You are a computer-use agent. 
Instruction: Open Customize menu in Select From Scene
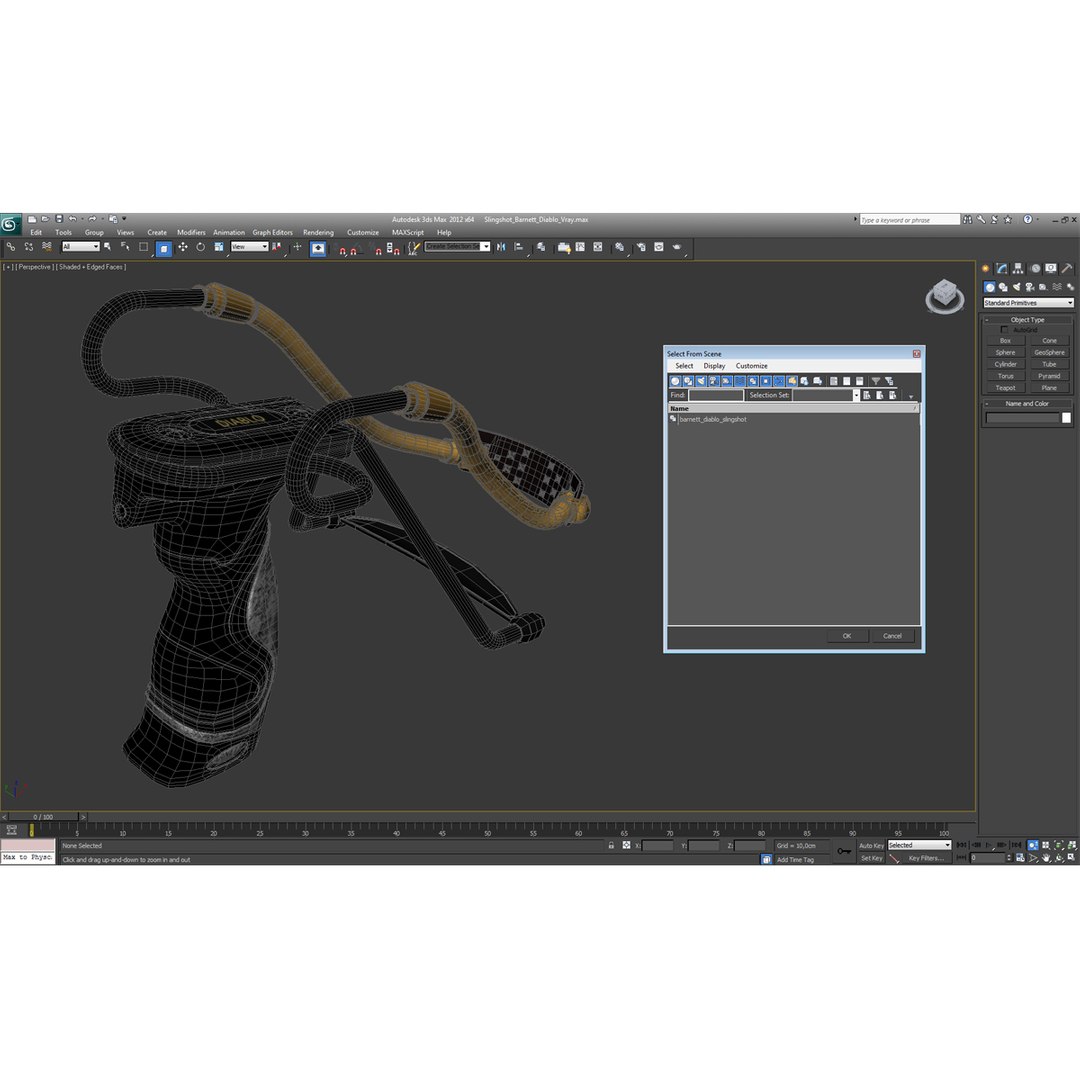(751, 366)
